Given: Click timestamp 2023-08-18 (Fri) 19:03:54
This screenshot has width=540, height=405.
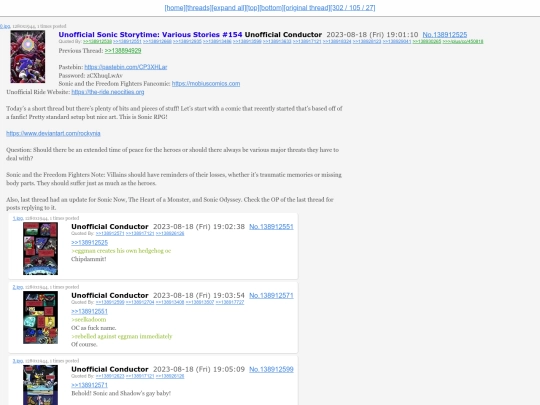Looking at the screenshot, I should click(x=199, y=295).
